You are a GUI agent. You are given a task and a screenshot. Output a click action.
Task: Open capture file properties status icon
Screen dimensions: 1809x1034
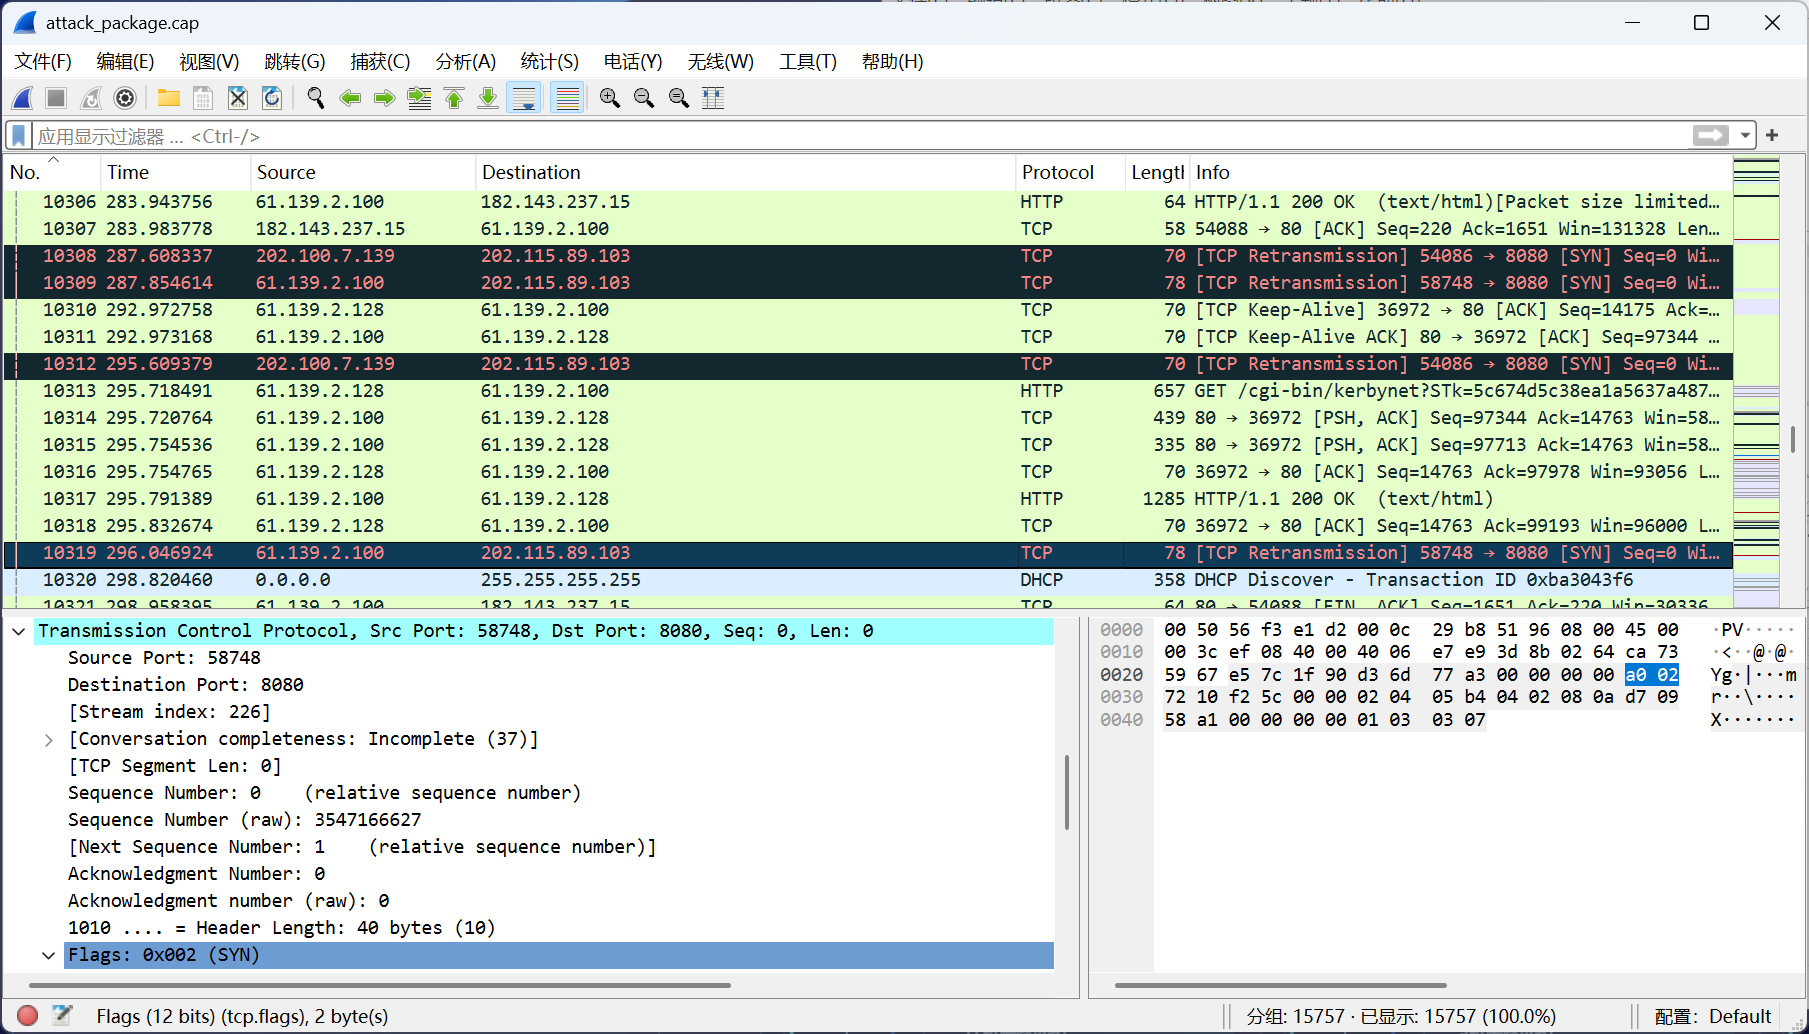tap(62, 1016)
